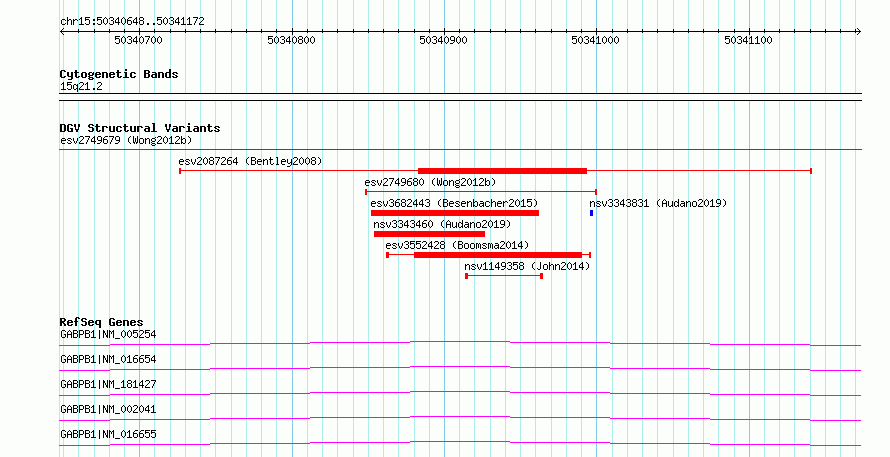This screenshot has width=890, height=457.
Task: Click the small blue nsv3343831 marker
Action: click(591, 213)
